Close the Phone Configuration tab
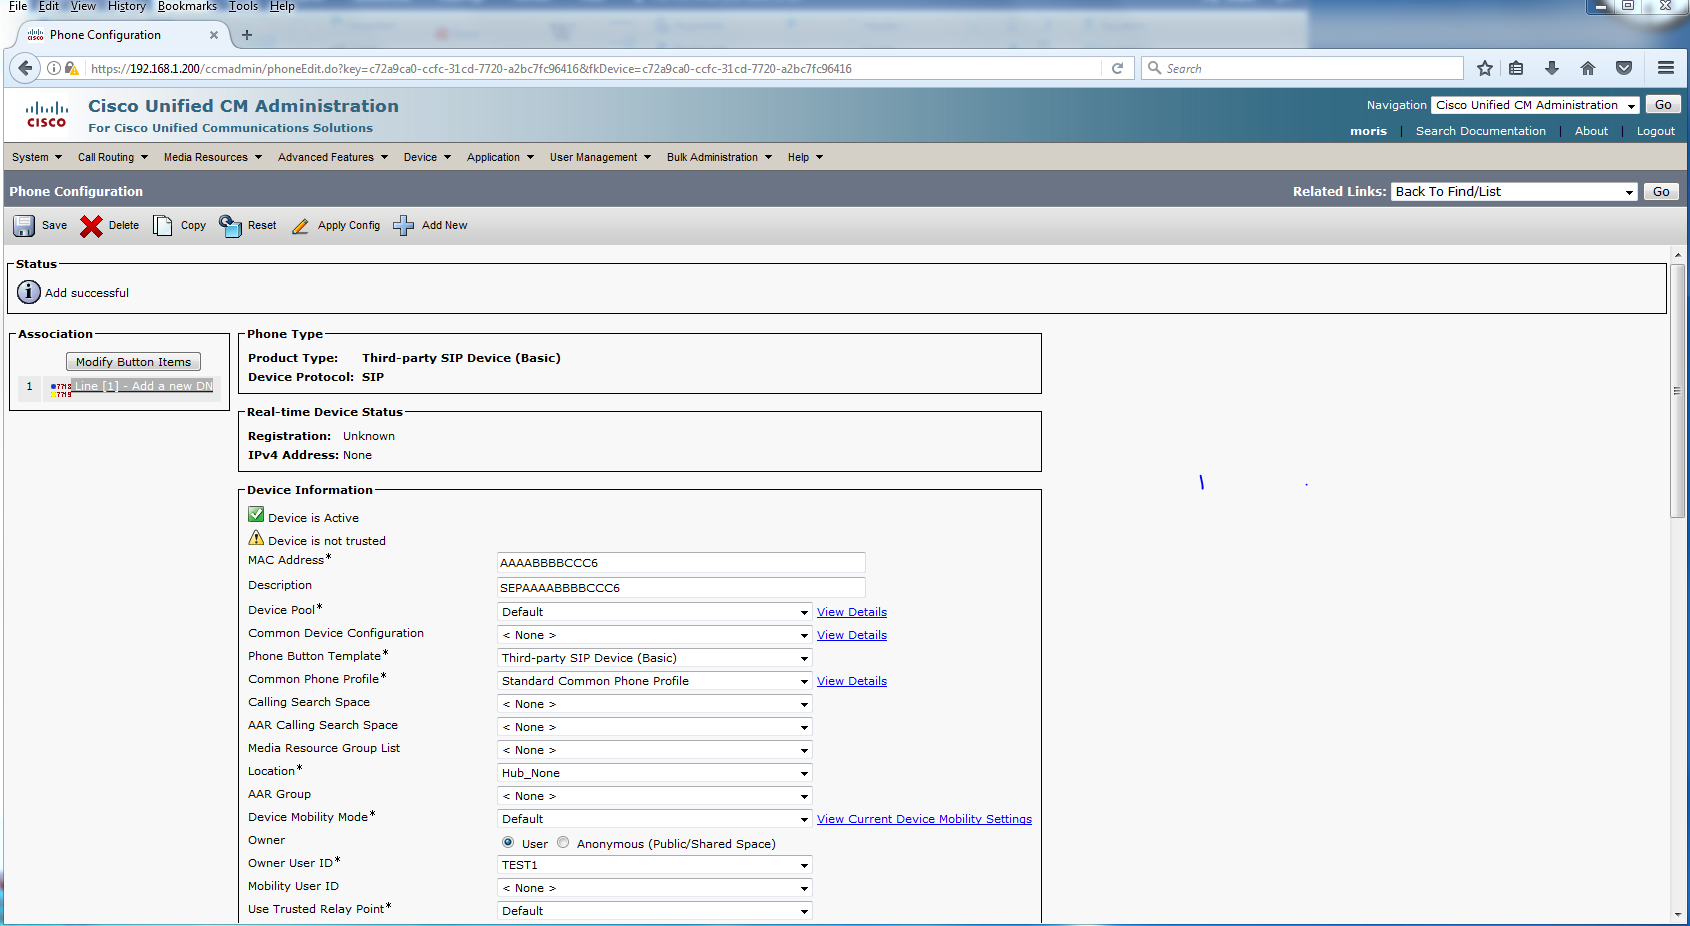This screenshot has width=1690, height=926. [214, 35]
